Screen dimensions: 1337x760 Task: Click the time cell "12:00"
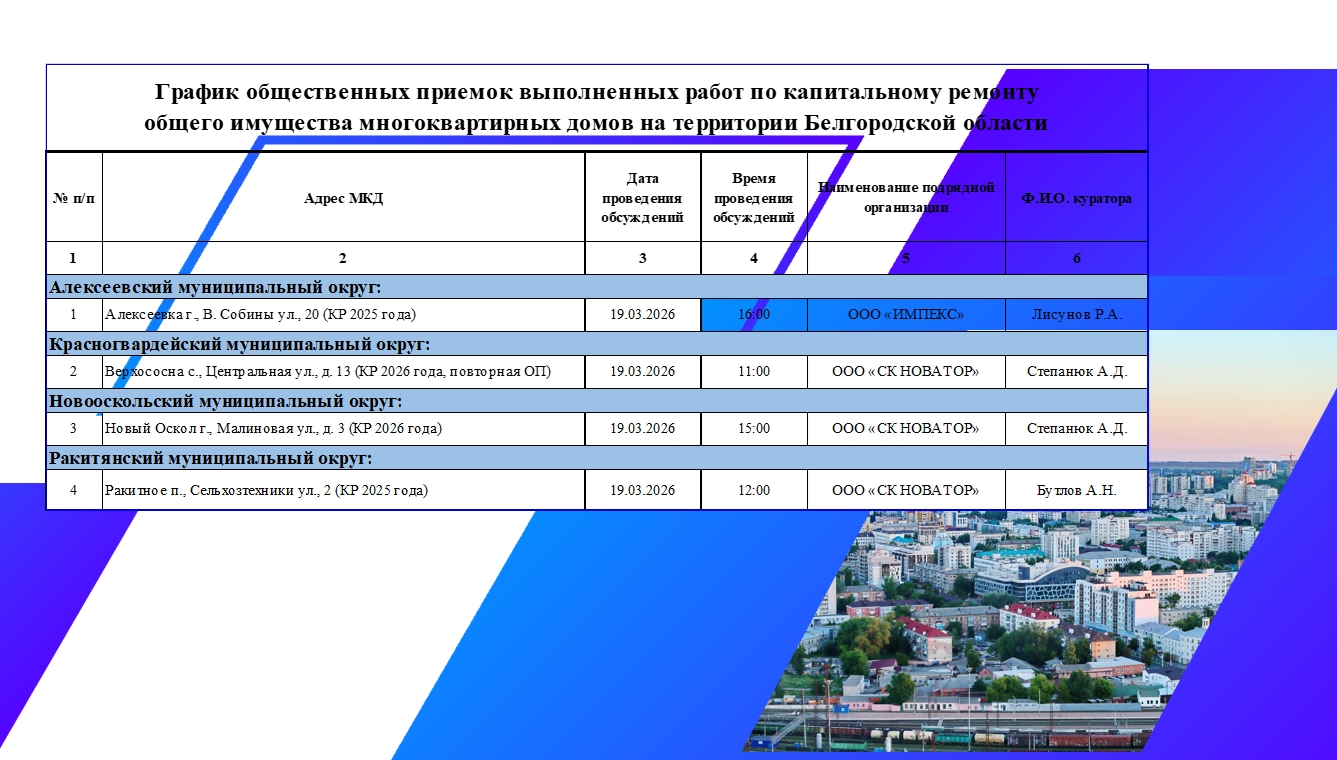[x=754, y=490]
